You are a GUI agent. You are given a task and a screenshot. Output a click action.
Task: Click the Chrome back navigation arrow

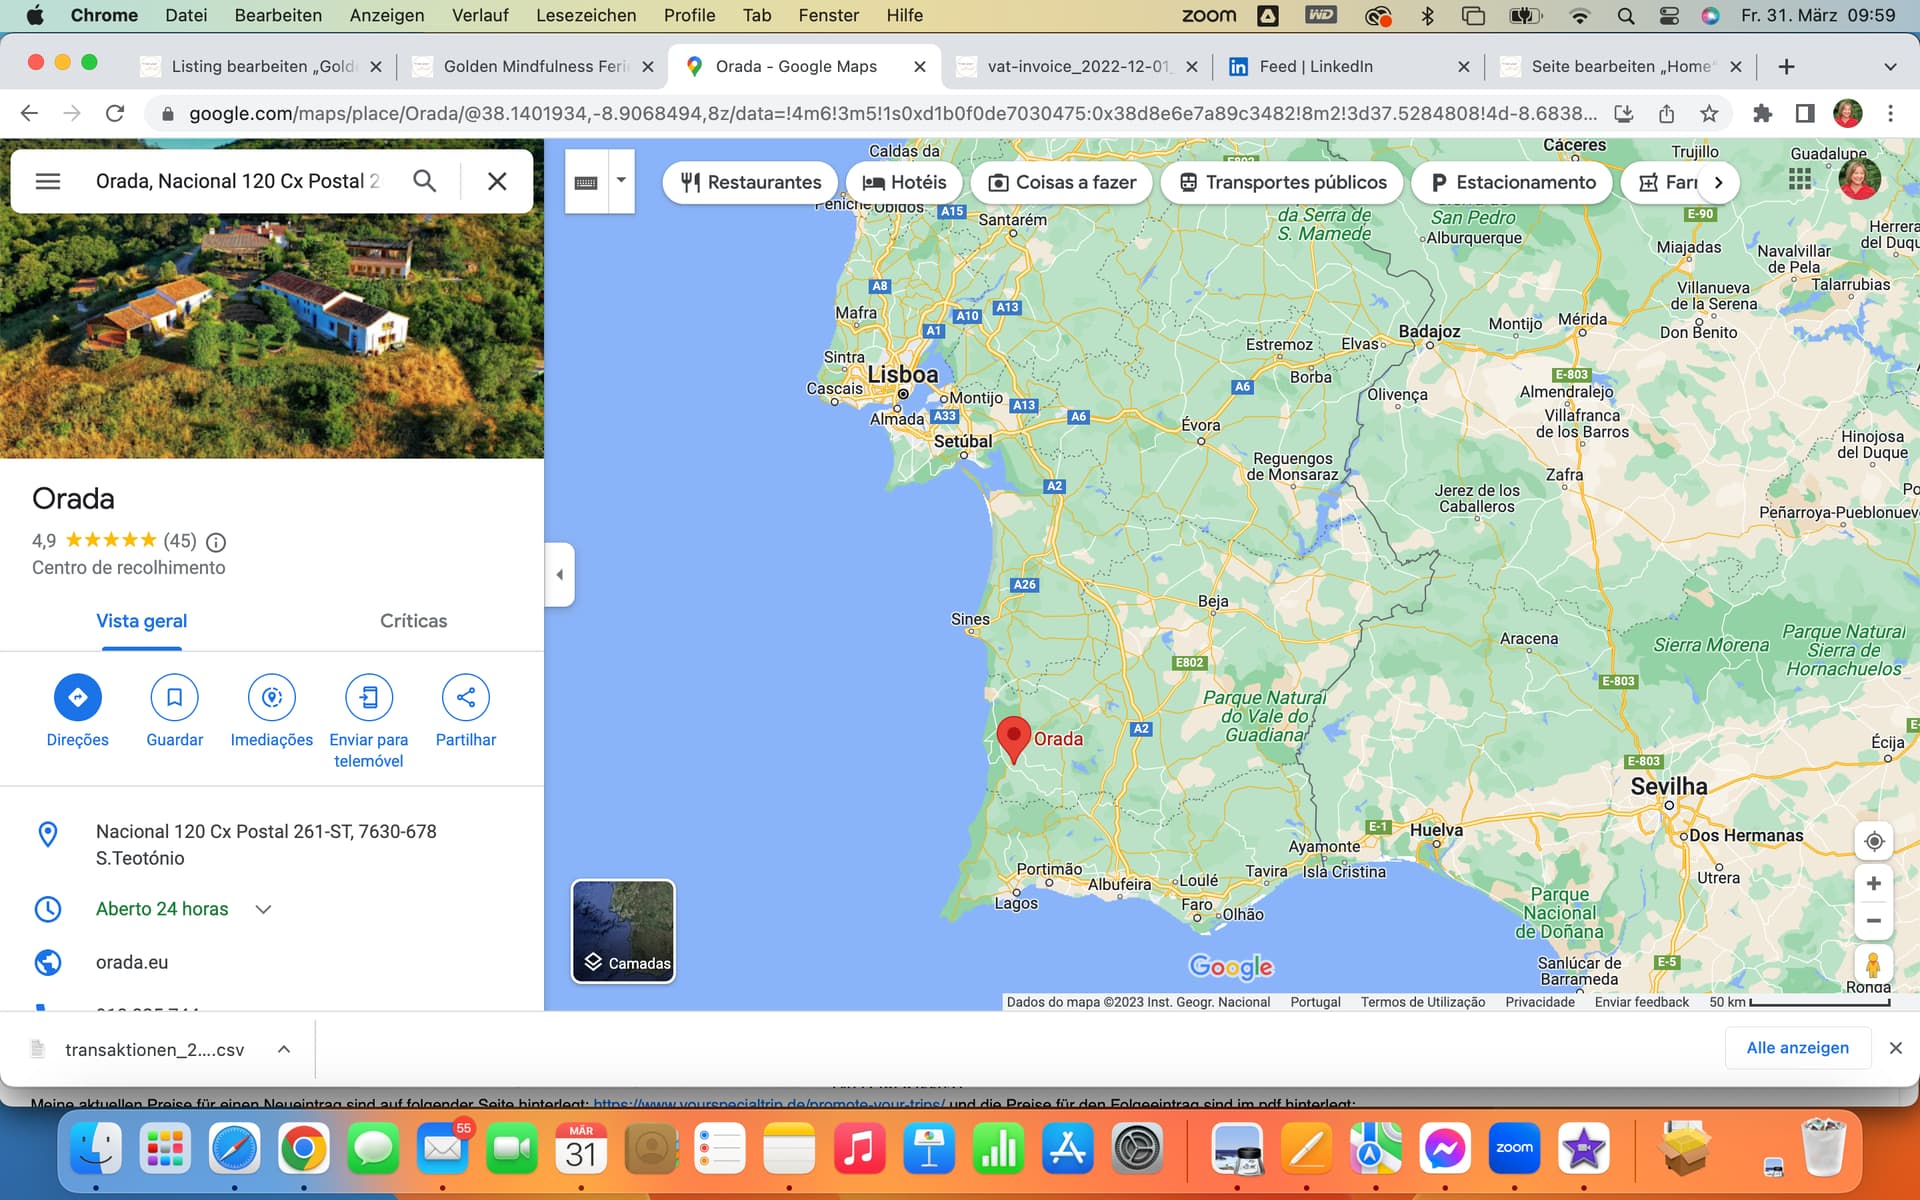(29, 114)
